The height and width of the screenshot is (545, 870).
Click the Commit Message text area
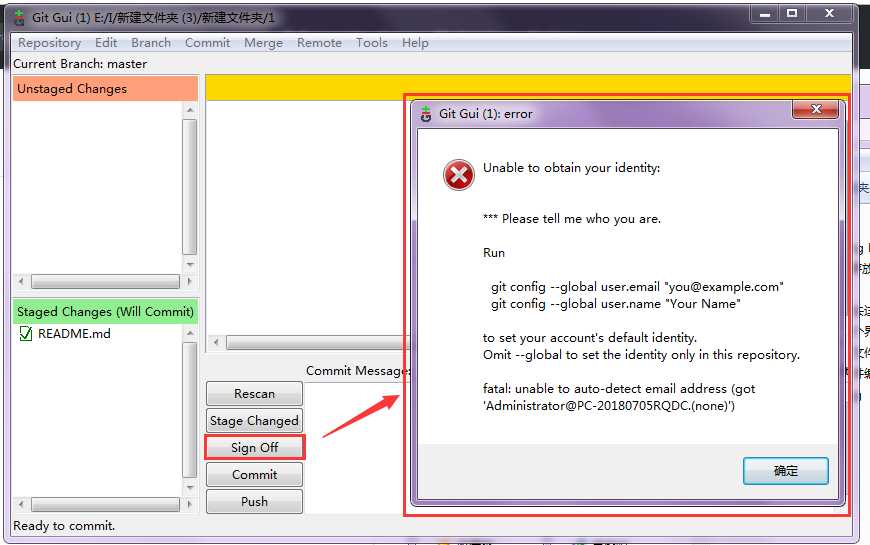(354, 448)
